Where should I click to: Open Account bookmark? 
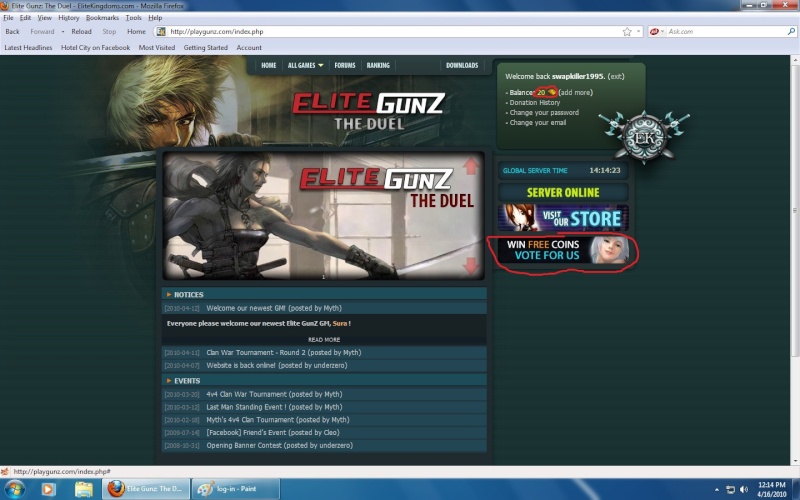(249, 47)
